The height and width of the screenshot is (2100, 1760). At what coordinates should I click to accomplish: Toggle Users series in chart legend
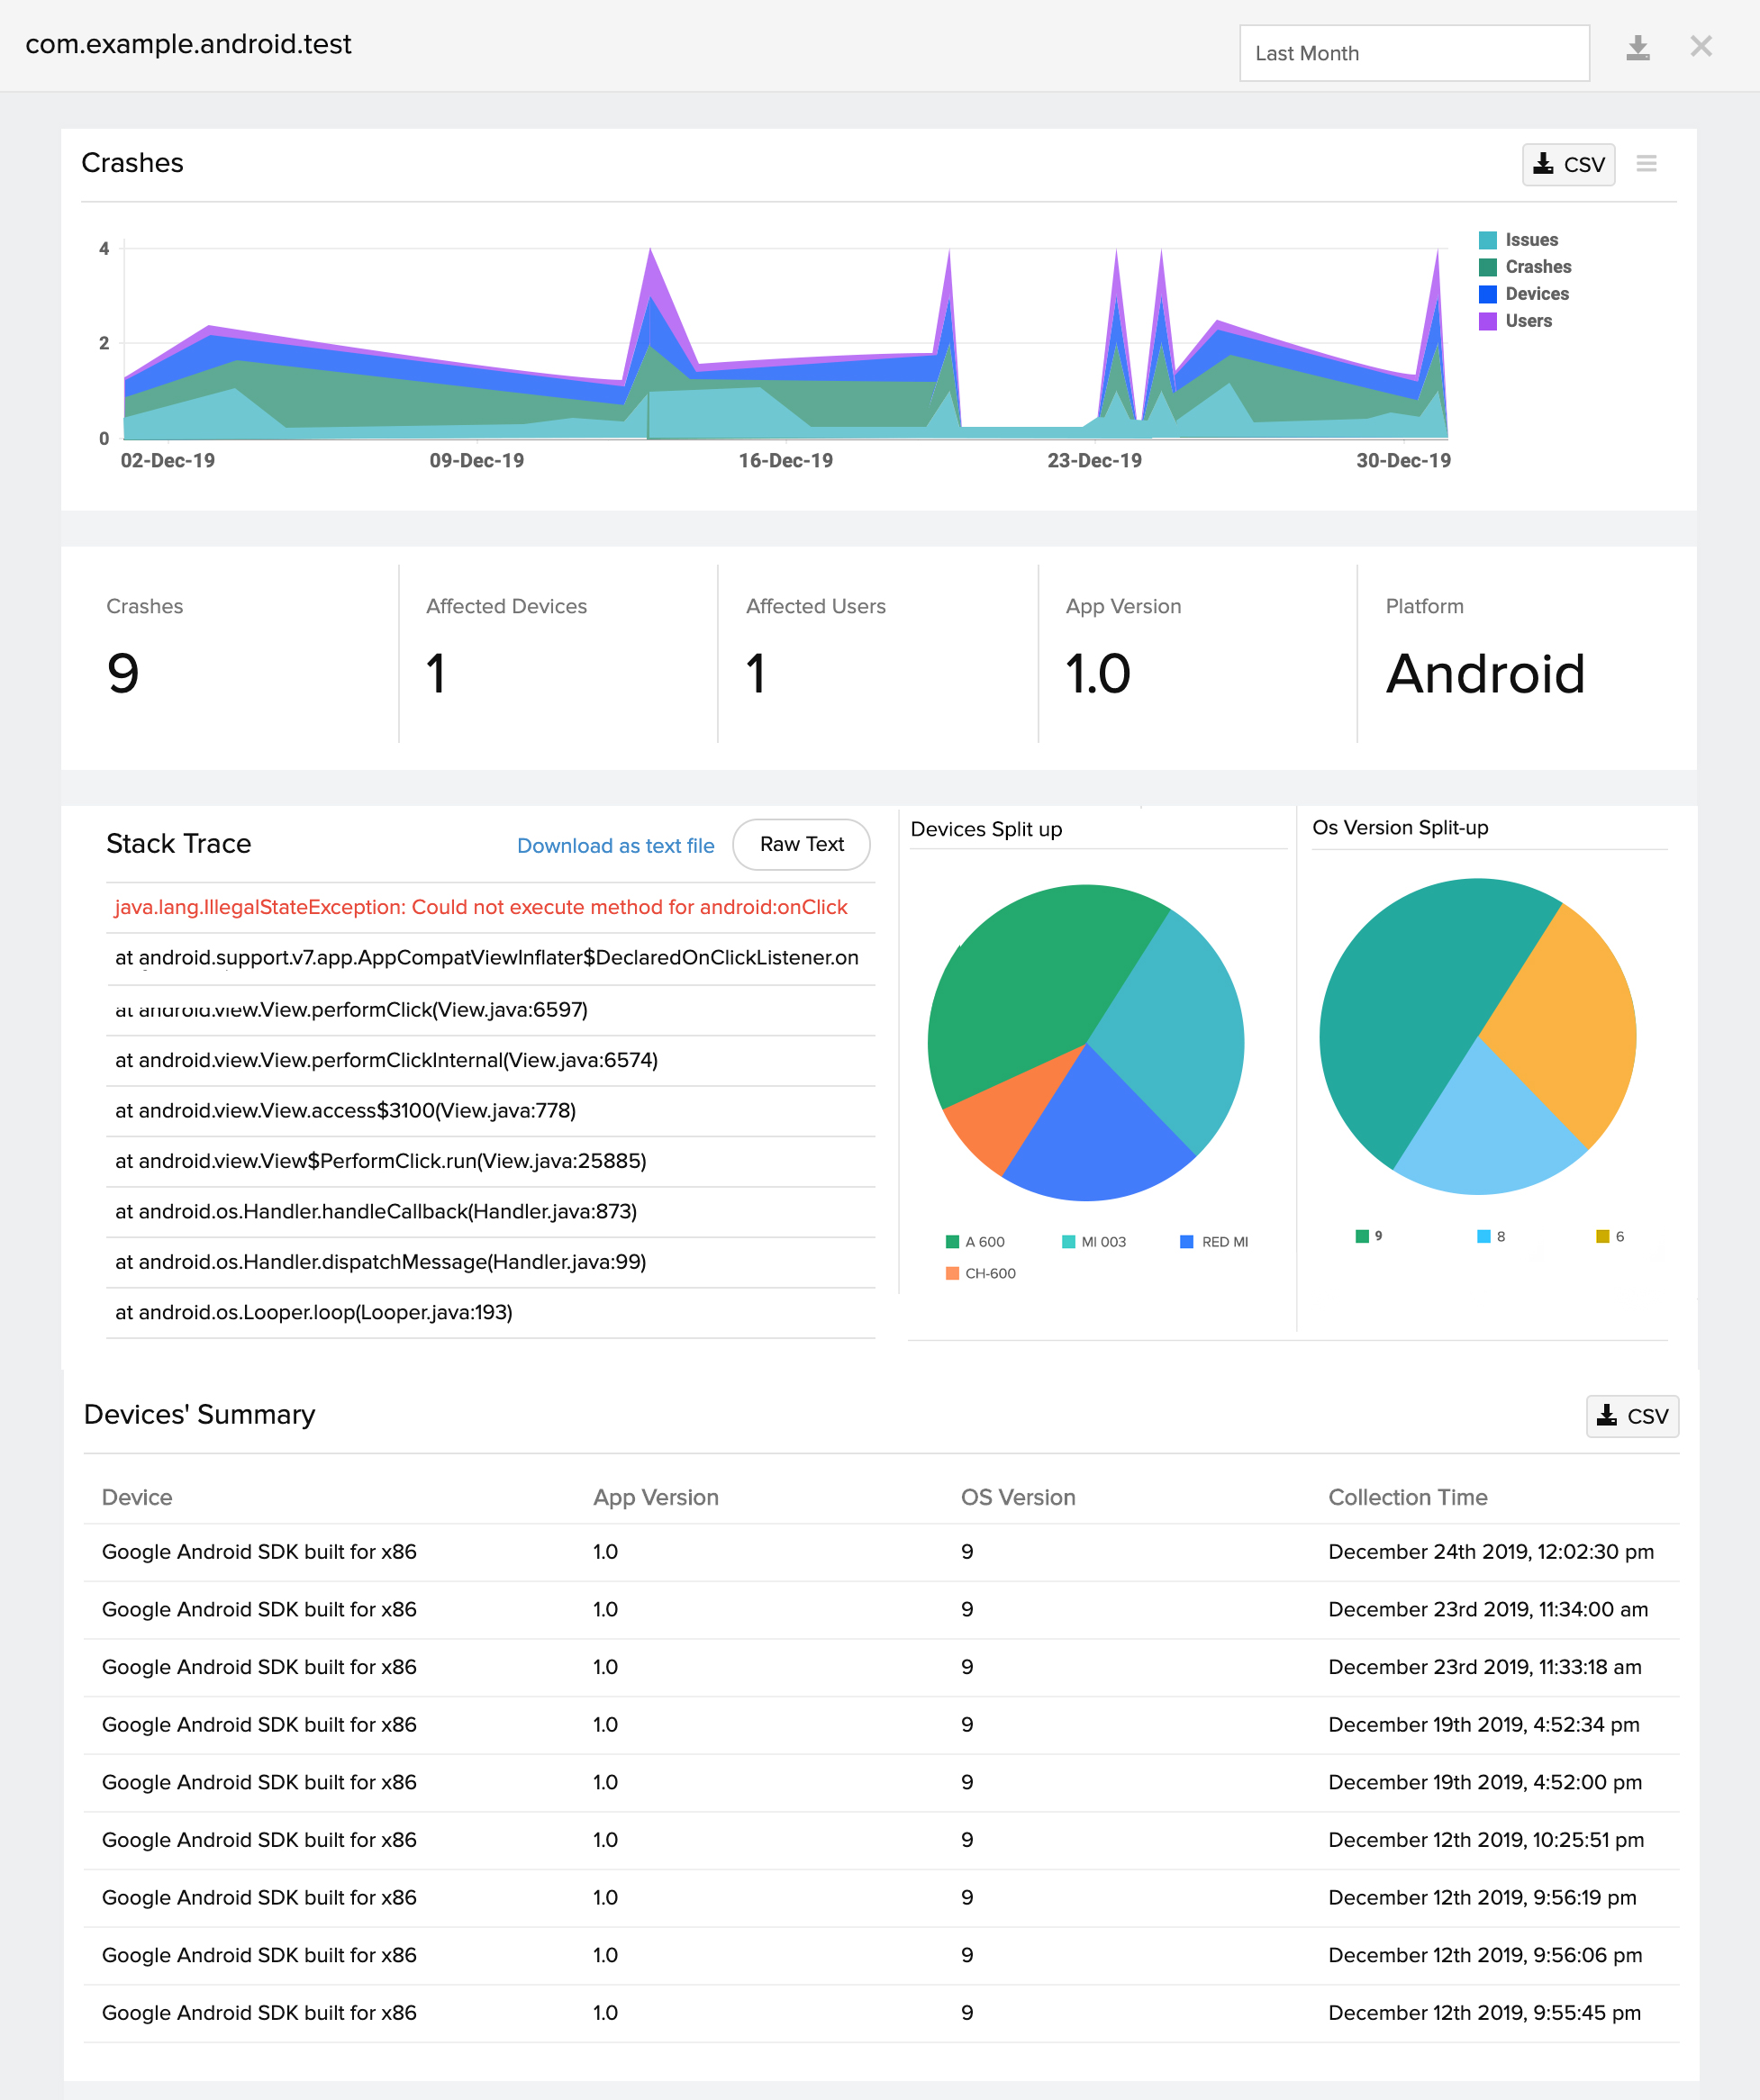coord(1527,321)
